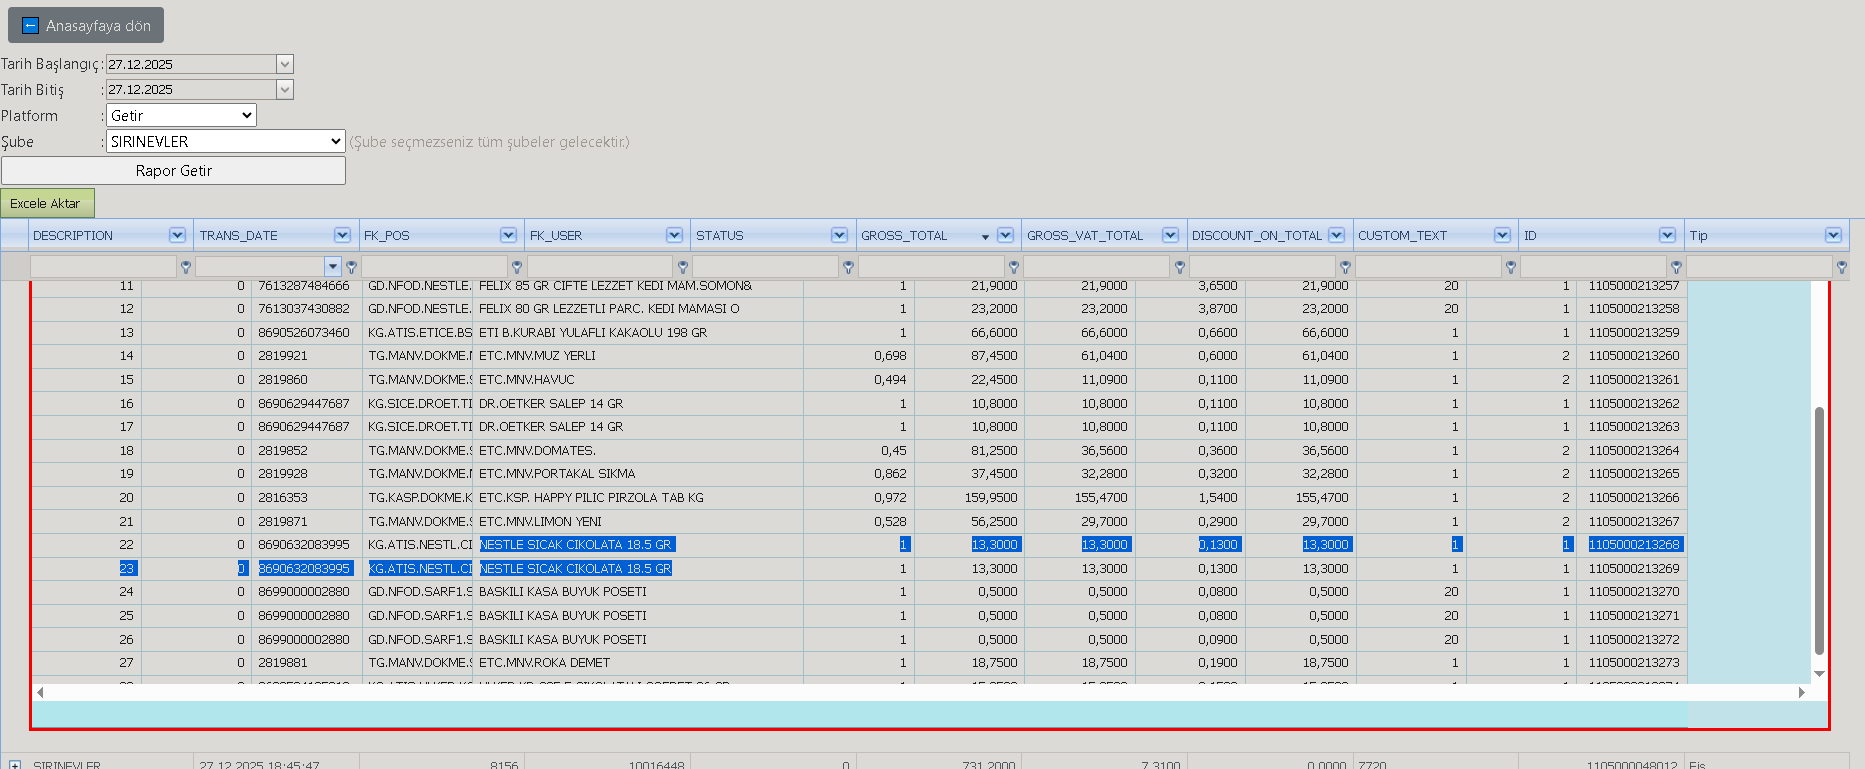This screenshot has width=1865, height=769.
Task: Select the ETC.MNV.HAVUC cell
Action: (x=638, y=380)
